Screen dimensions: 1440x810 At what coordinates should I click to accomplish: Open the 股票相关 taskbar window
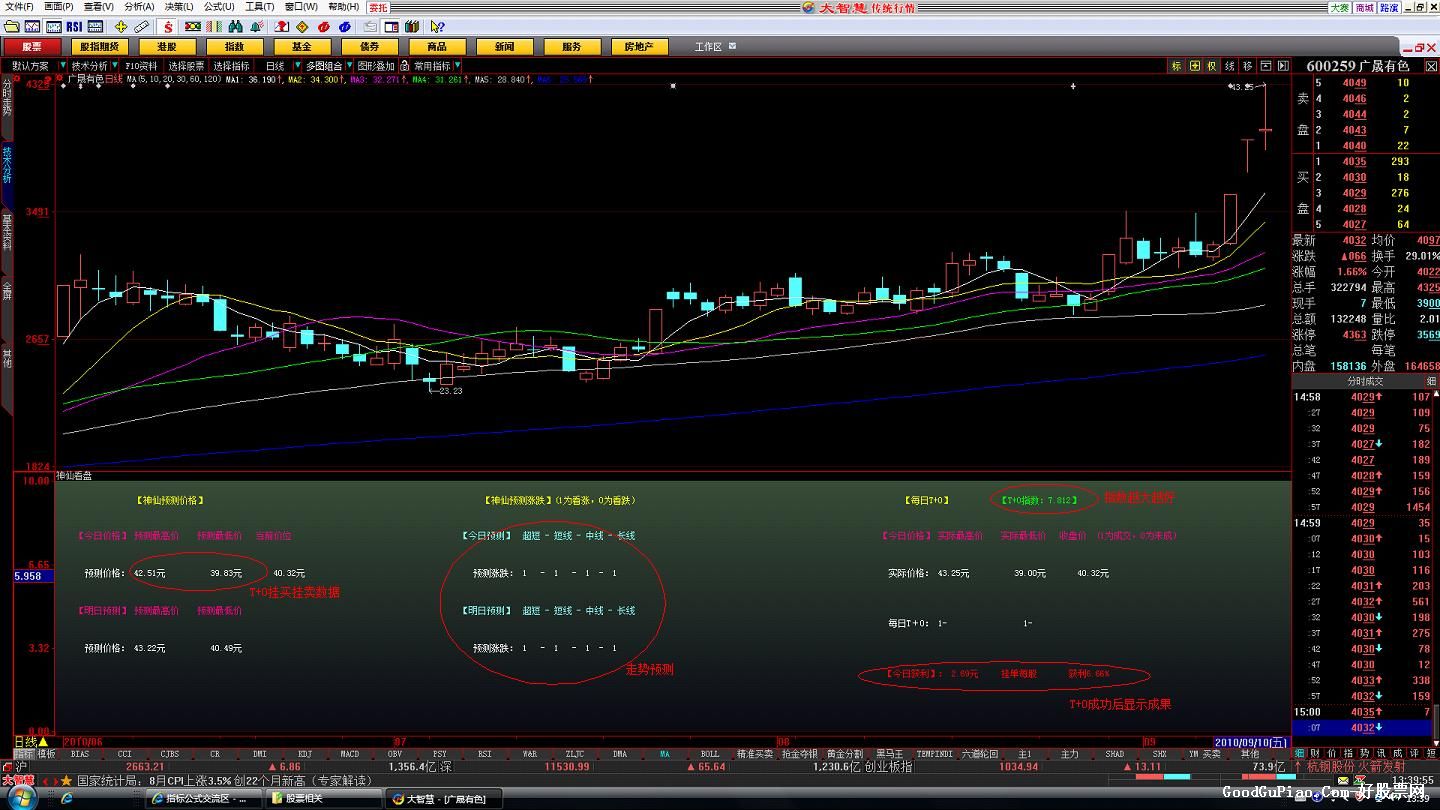click(x=325, y=798)
